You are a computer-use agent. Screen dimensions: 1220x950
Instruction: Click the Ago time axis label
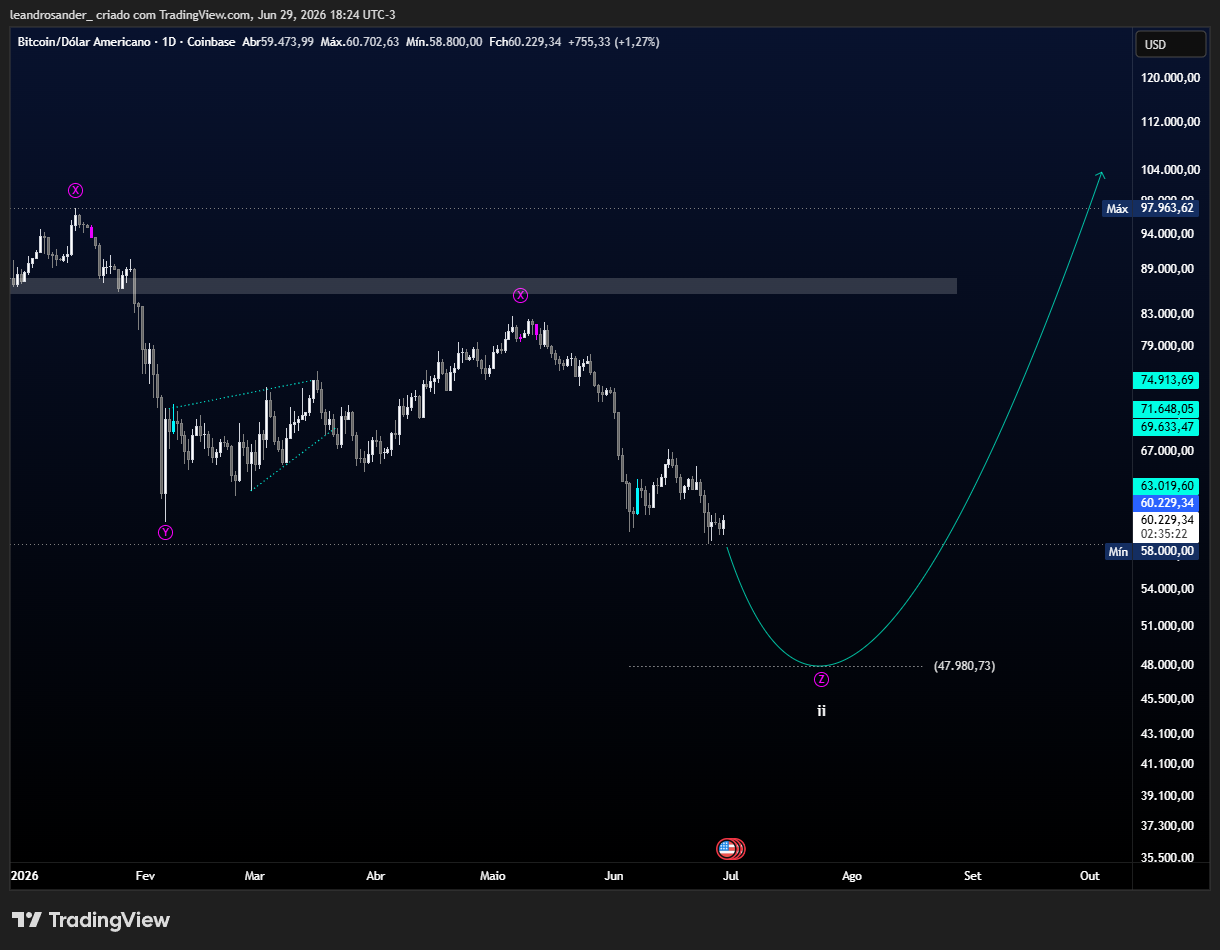[852, 876]
